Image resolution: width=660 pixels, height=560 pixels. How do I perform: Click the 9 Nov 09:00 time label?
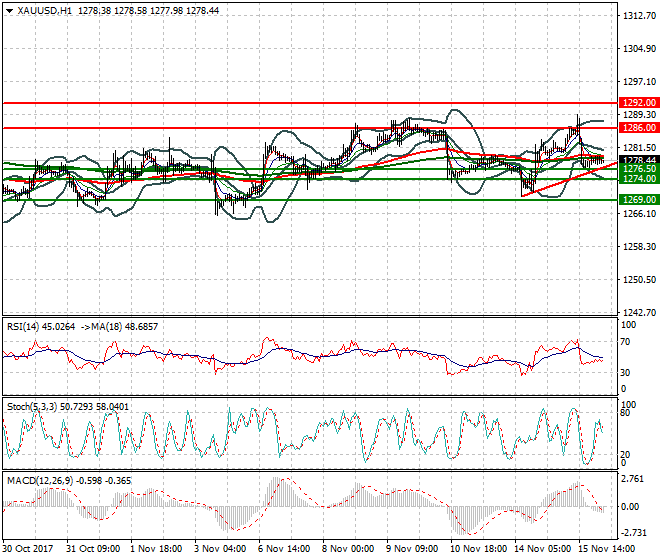coord(412,549)
